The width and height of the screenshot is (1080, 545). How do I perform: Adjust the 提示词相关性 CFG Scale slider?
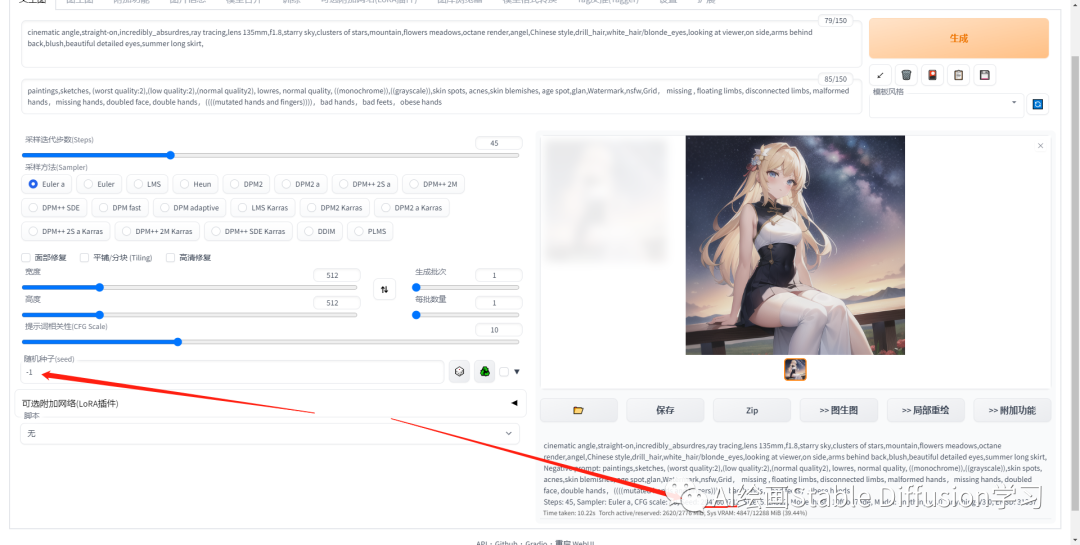pyautogui.click(x=271, y=342)
